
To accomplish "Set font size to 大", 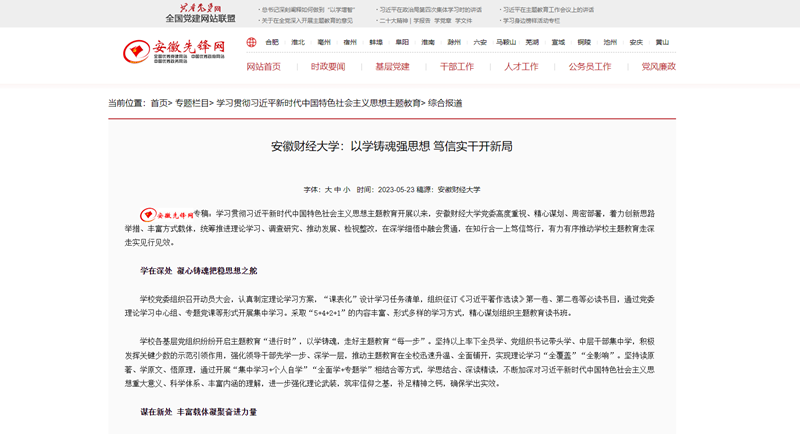I will (x=328, y=189).
